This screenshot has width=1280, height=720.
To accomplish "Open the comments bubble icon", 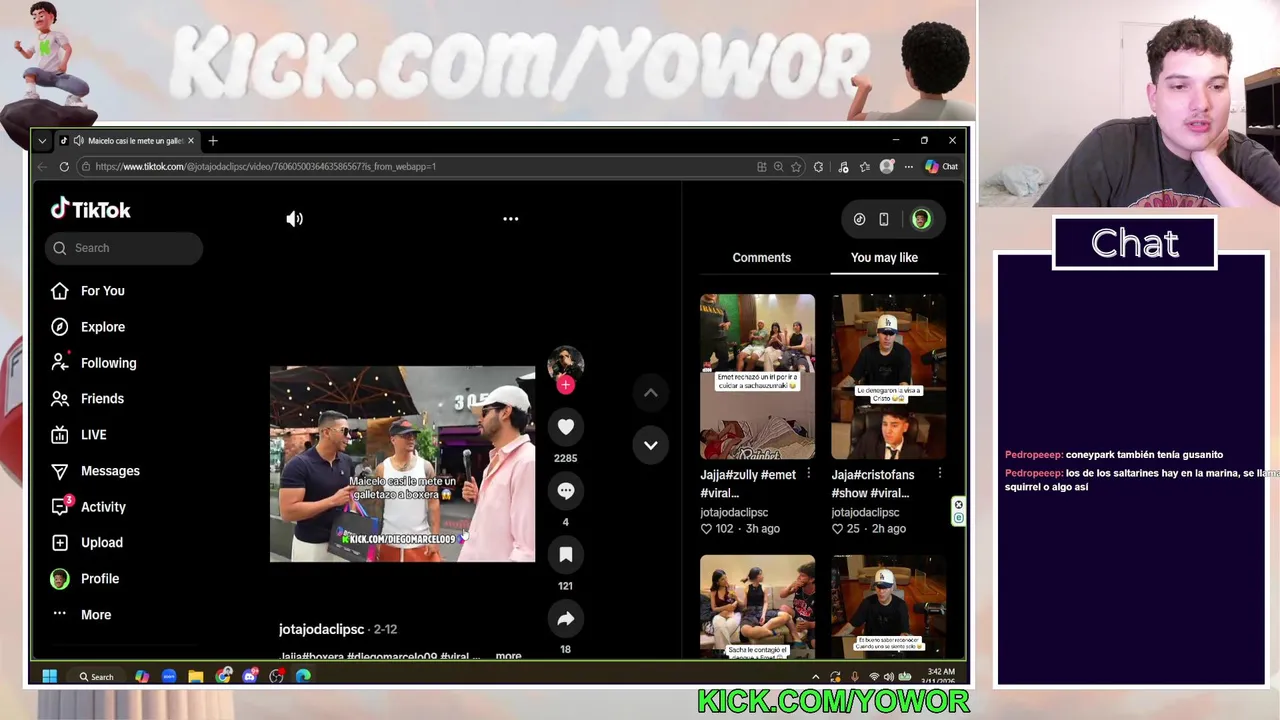I will click(566, 491).
